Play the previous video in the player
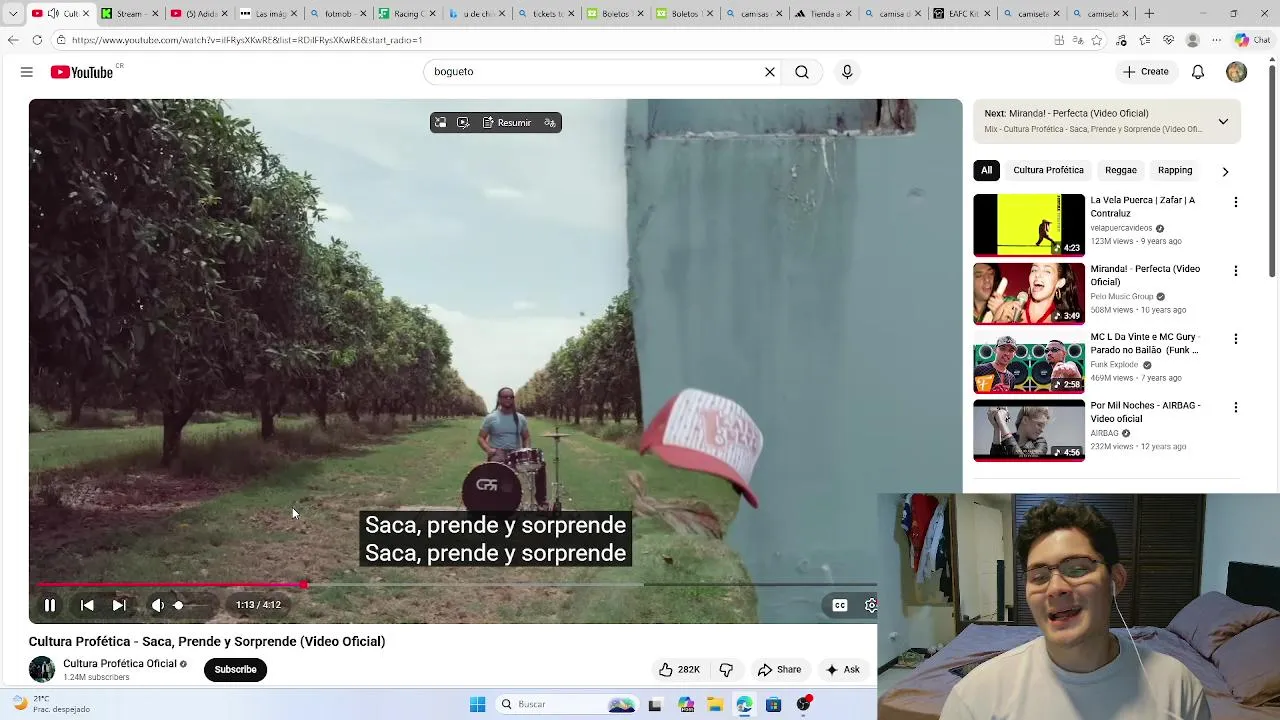 coord(87,605)
